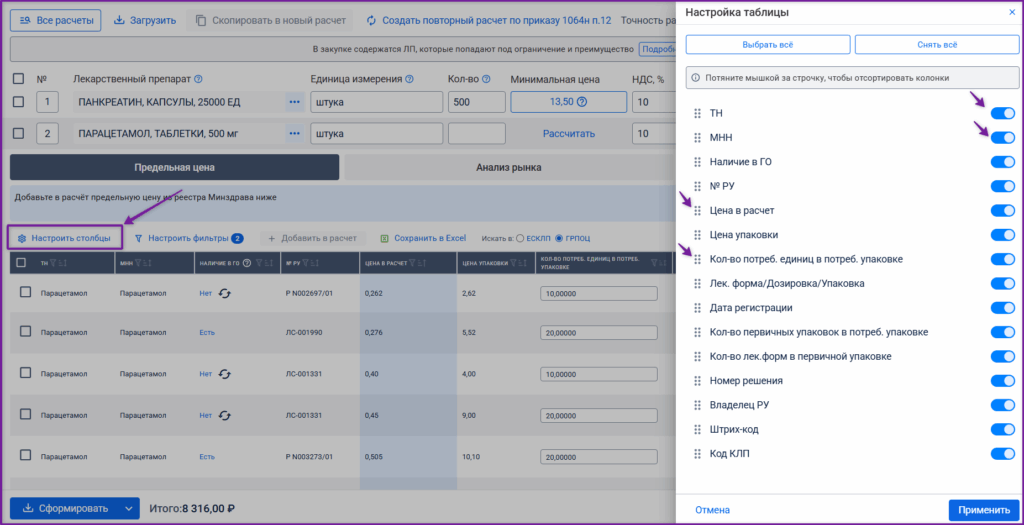
Task: Click filter icon in МНН column header
Action: [138, 263]
